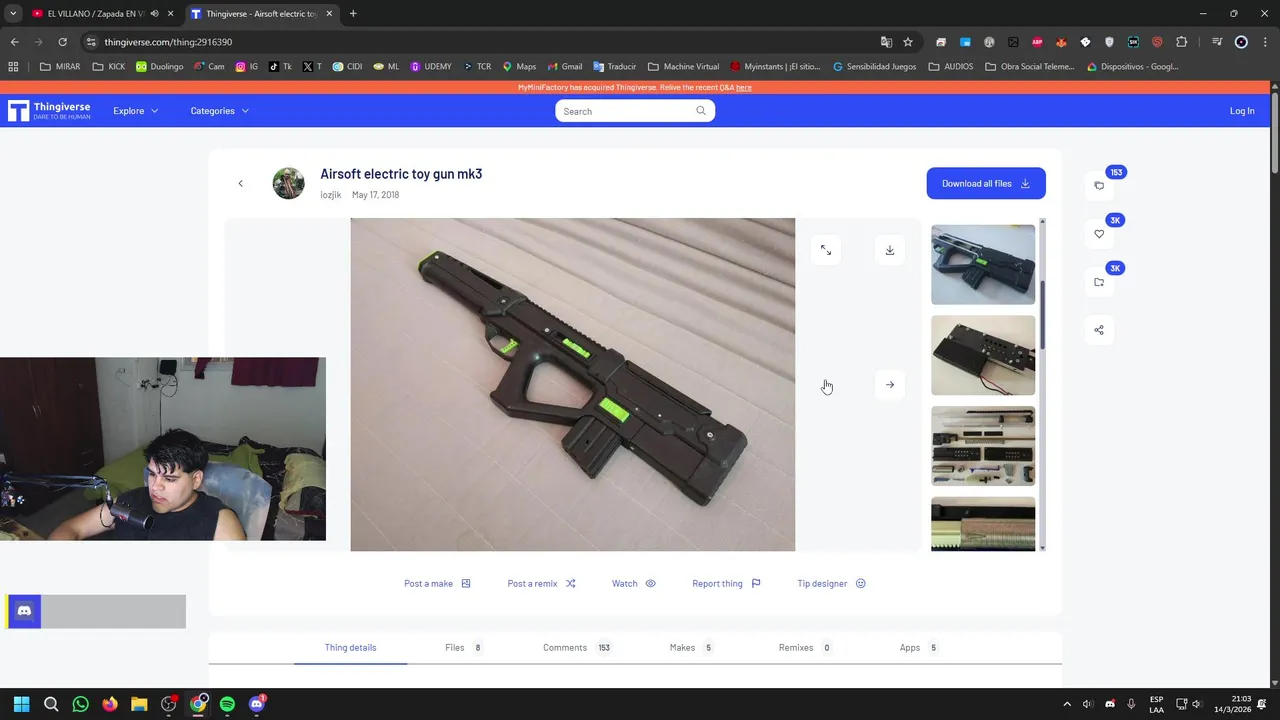Viewport: 1280px width, 720px height.
Task: Click Tip designer
Action: [x=831, y=584]
